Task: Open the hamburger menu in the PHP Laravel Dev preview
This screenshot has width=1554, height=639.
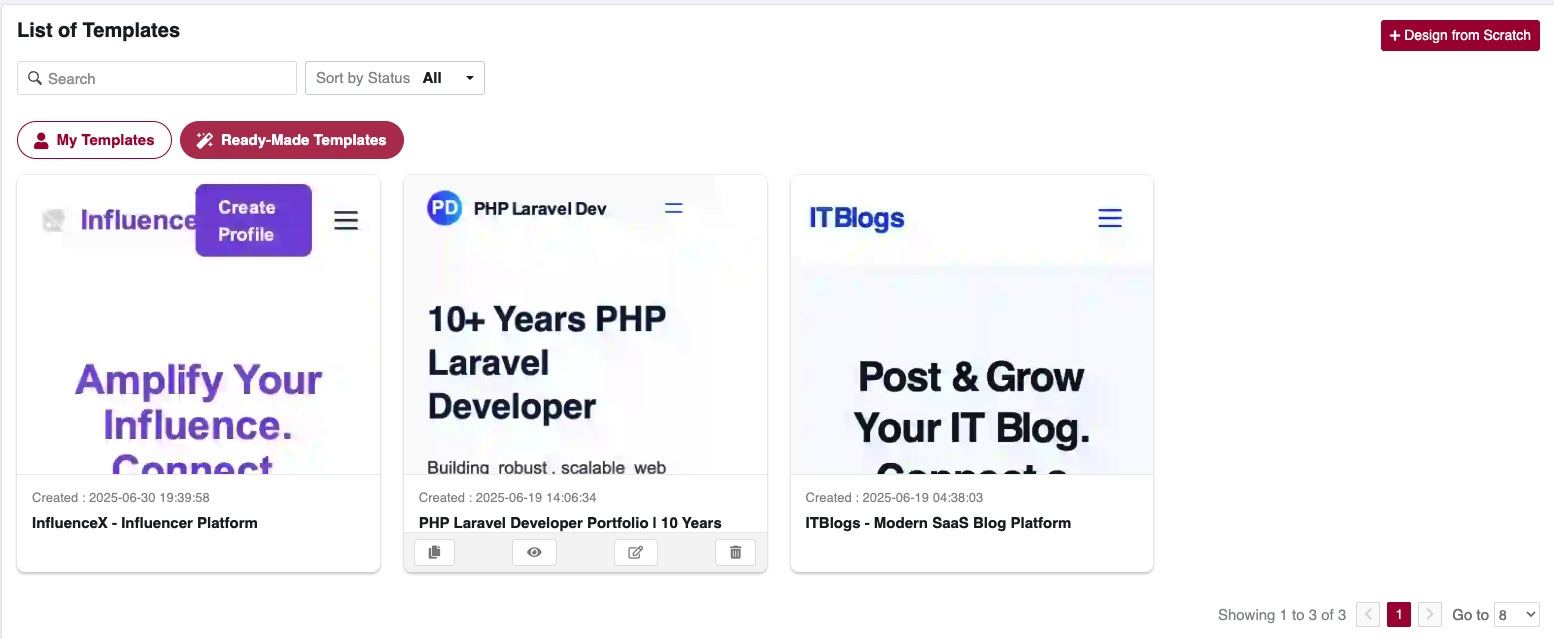Action: tap(674, 208)
